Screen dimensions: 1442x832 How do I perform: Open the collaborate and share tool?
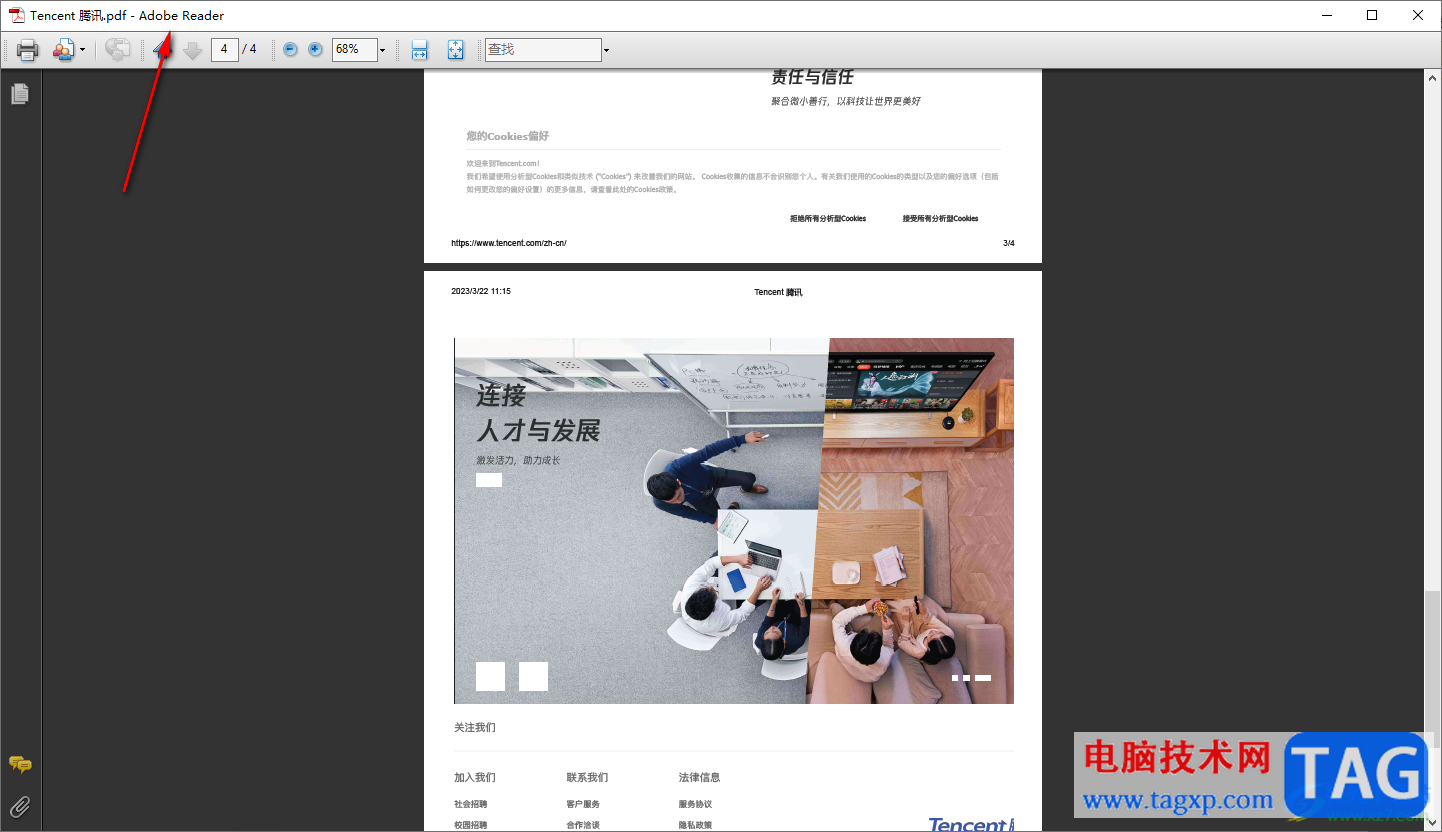click(63, 49)
